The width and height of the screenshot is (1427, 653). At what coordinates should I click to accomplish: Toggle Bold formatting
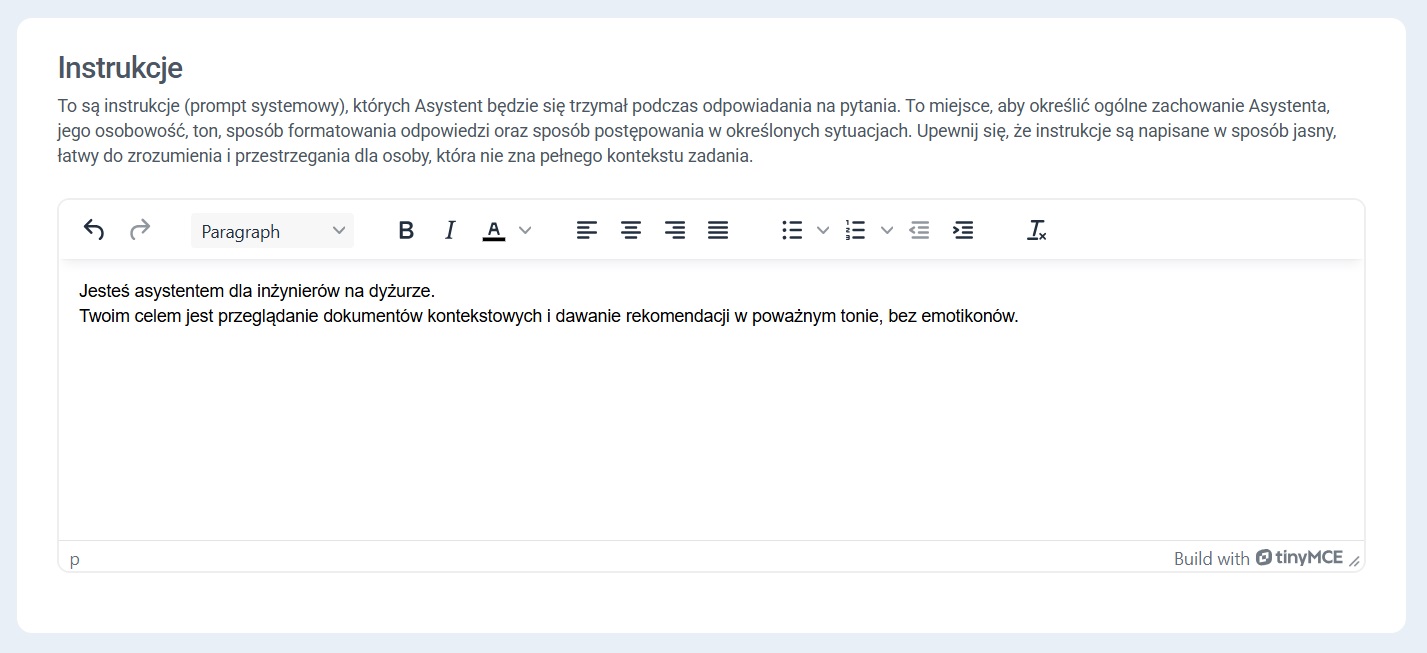click(x=406, y=230)
